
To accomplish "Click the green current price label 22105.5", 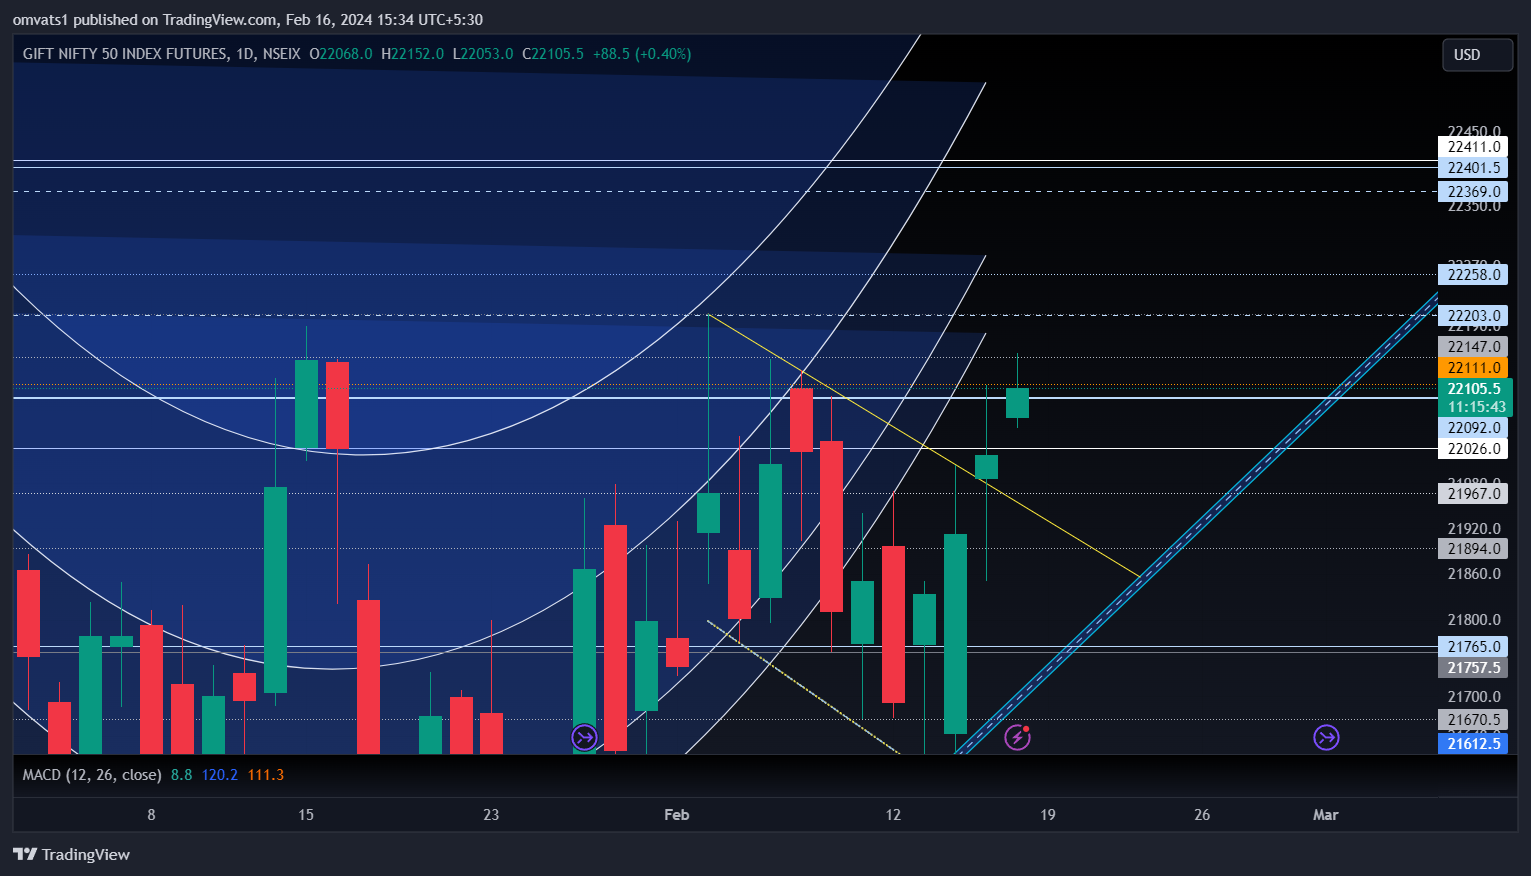I will click(x=1475, y=389).
